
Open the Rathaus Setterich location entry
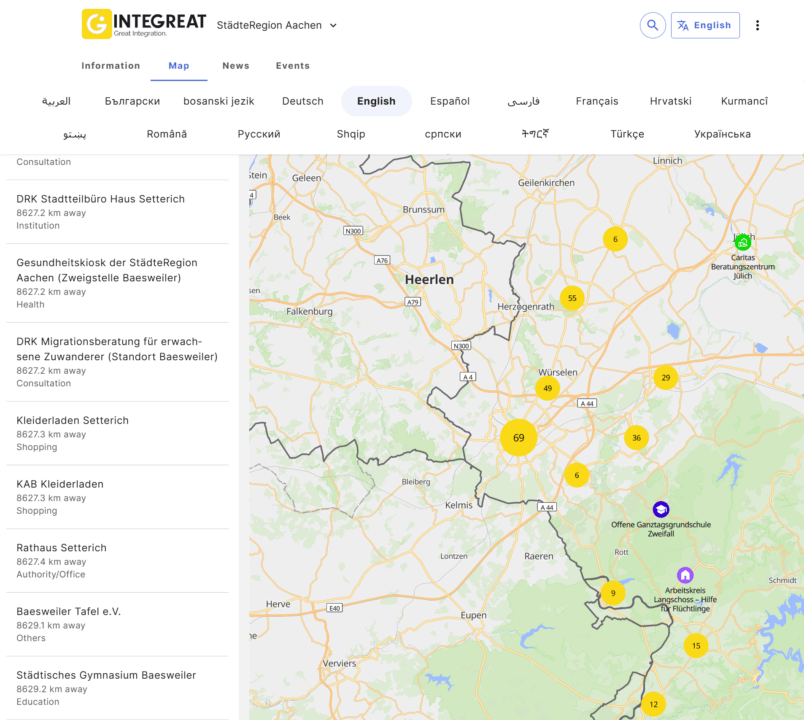[61, 548]
